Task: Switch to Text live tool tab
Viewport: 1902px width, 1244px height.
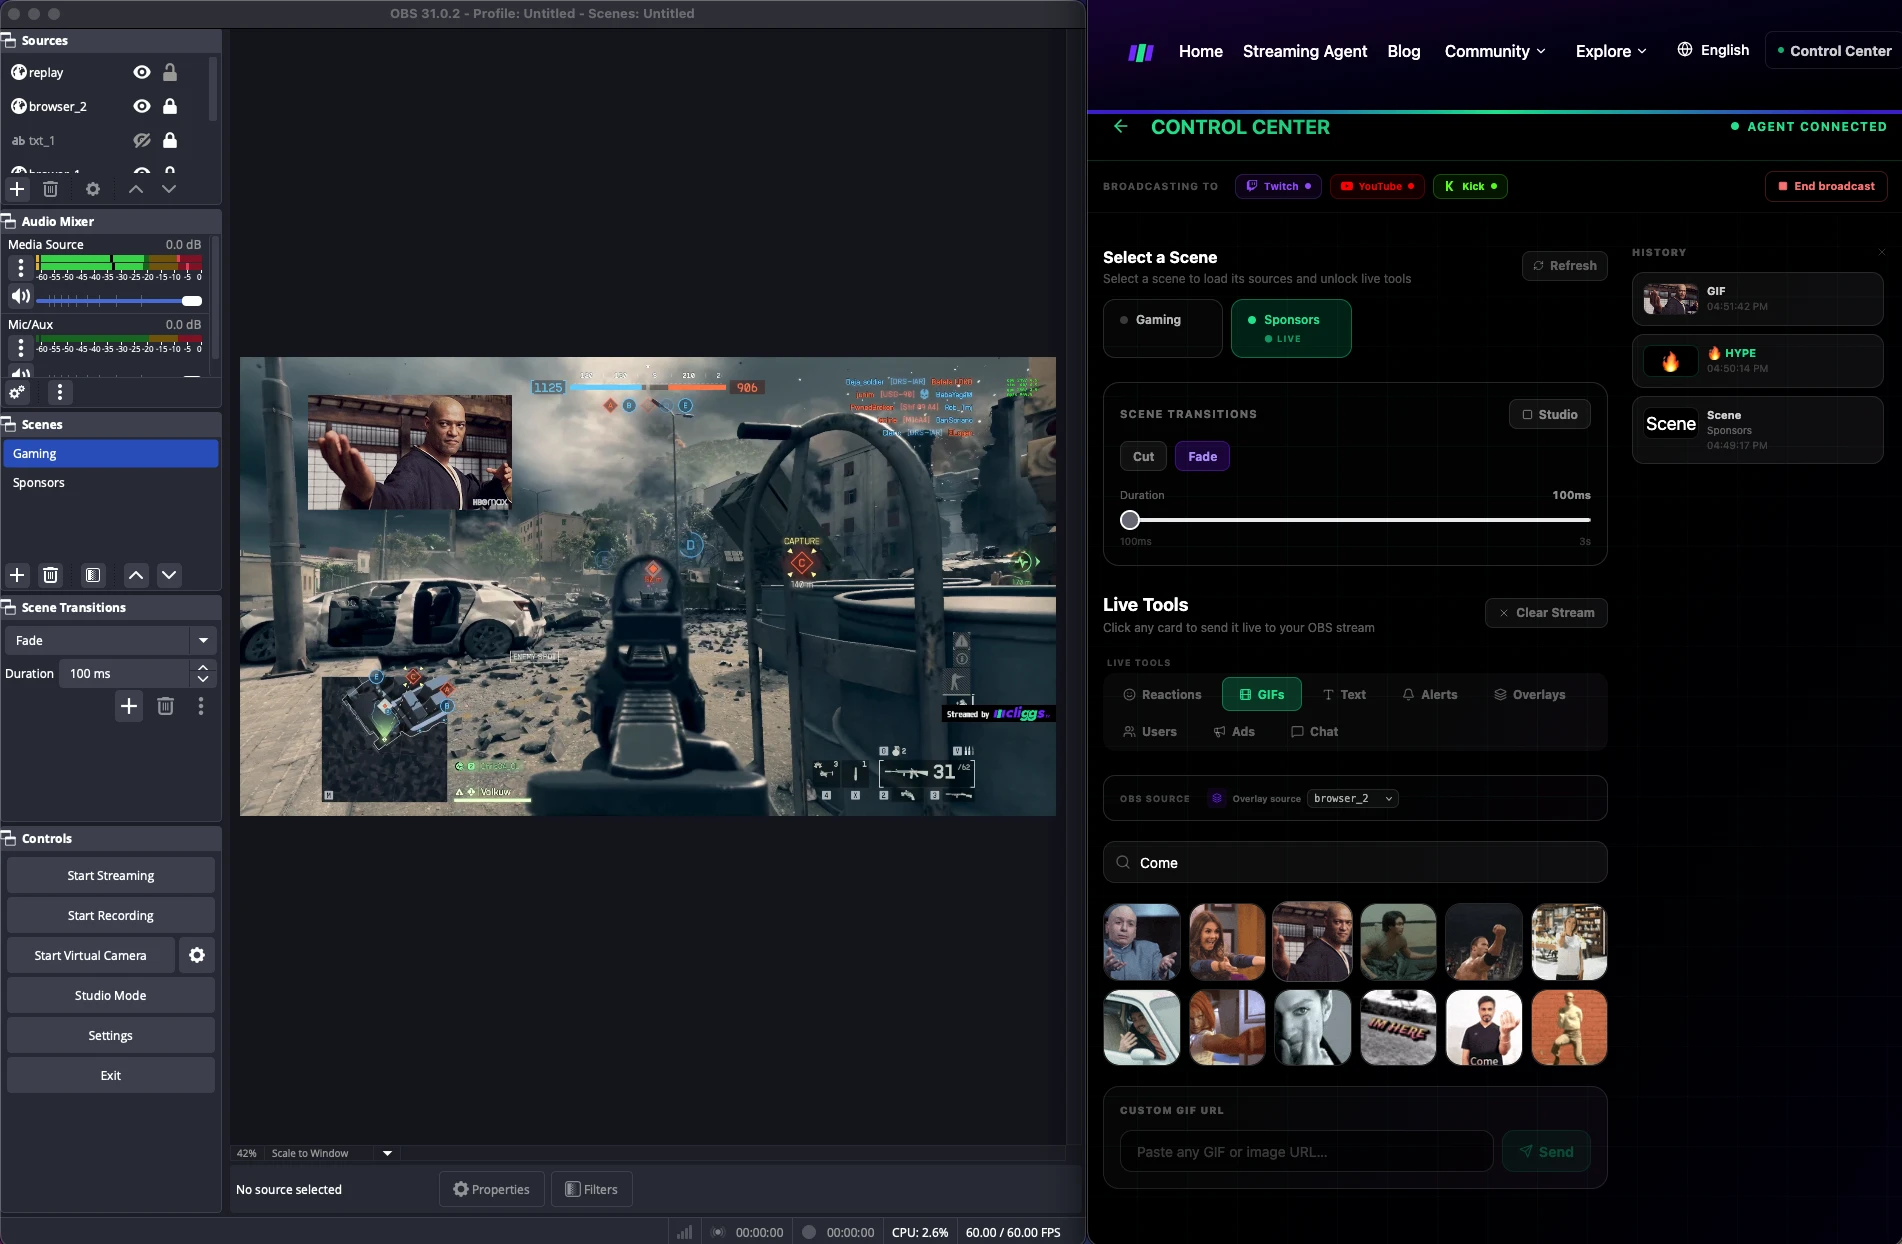Action: (x=1344, y=695)
